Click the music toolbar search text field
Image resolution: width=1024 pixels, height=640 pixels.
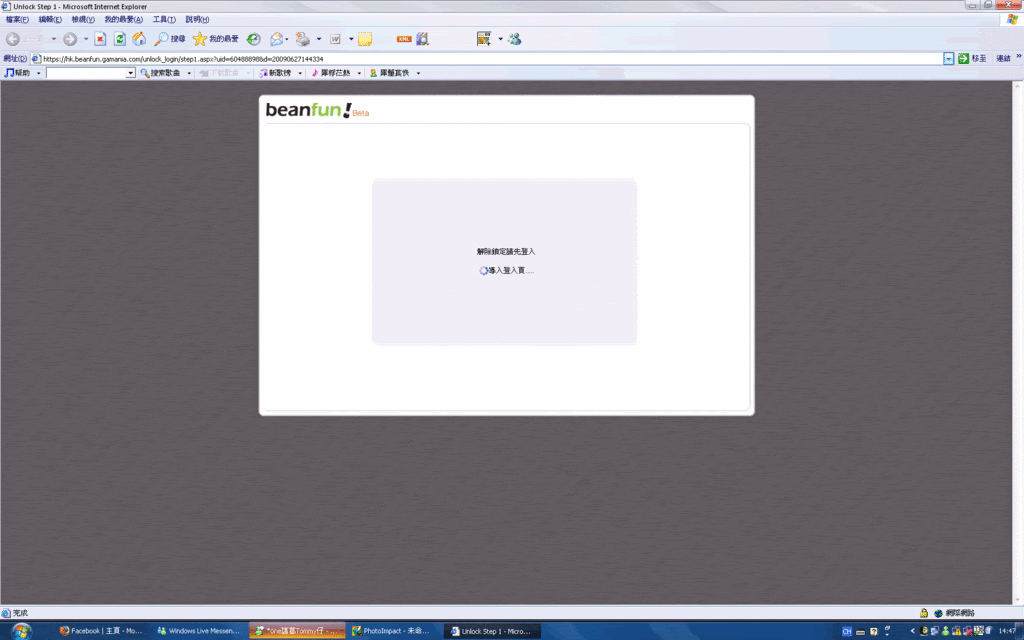click(86, 73)
